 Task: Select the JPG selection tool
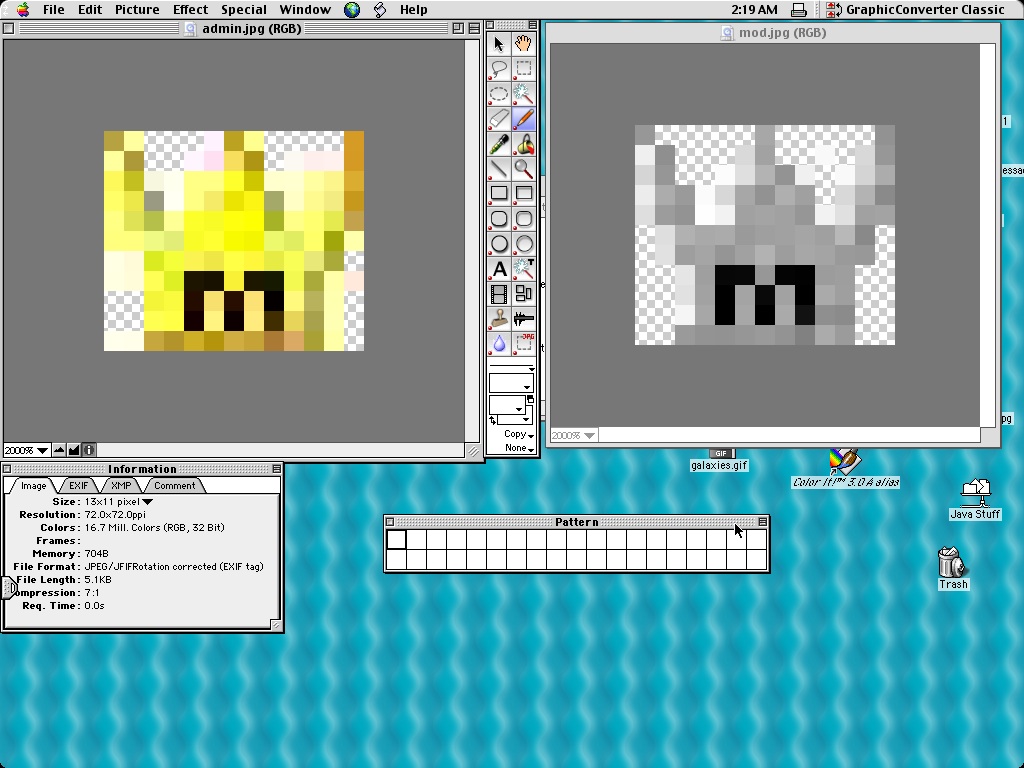(x=524, y=344)
